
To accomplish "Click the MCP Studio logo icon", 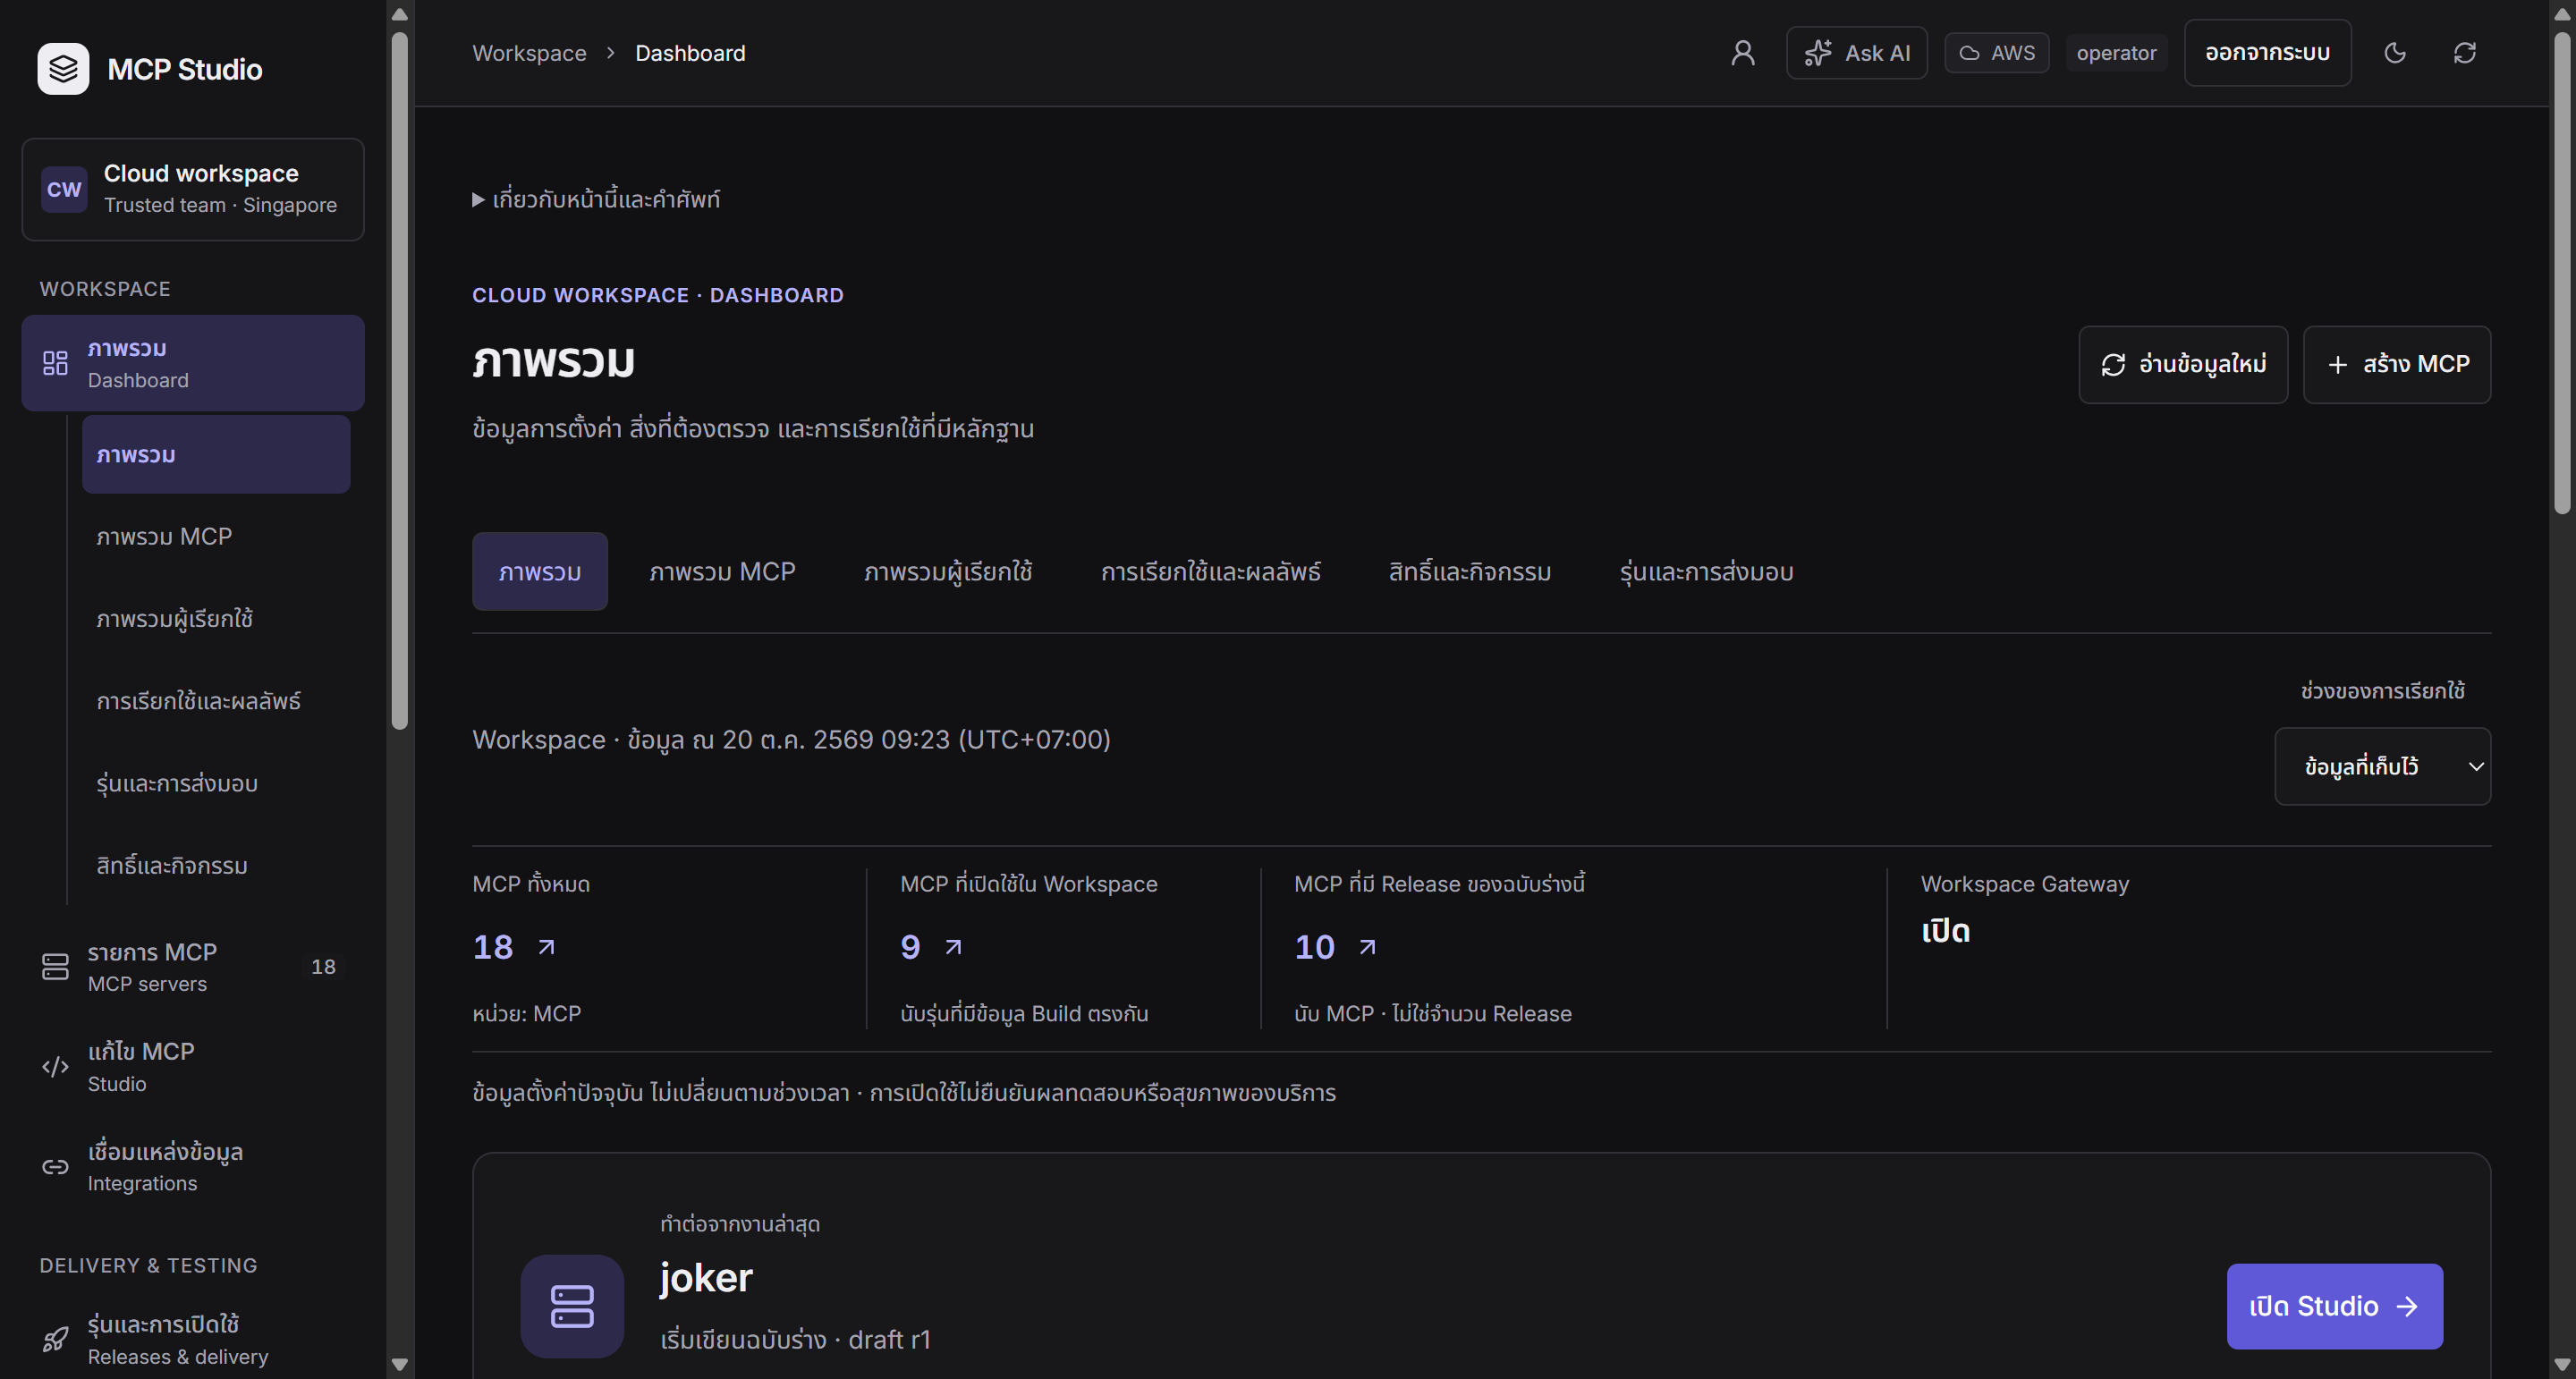I will point(63,69).
